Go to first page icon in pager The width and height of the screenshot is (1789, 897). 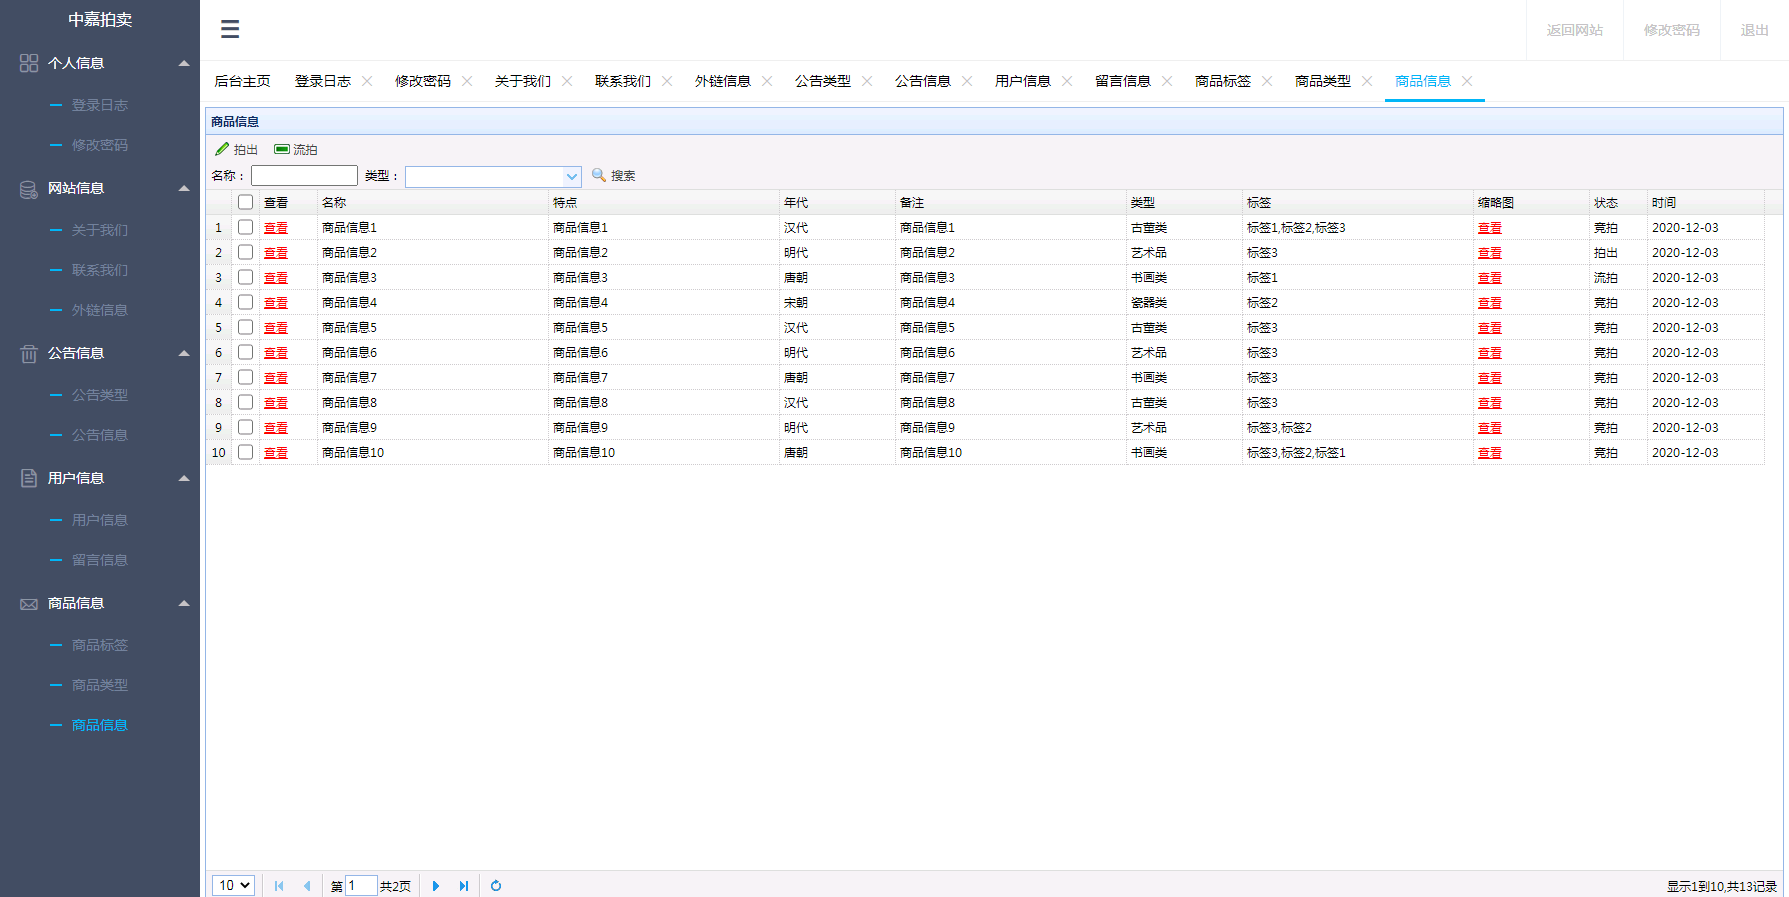[x=279, y=886]
